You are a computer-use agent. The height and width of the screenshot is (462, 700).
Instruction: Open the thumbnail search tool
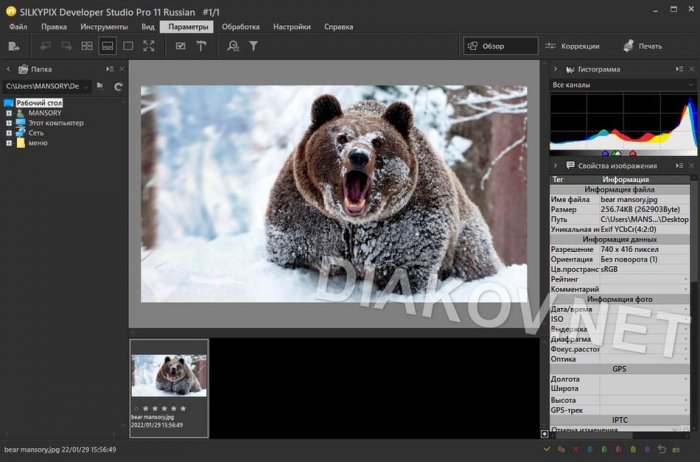point(233,46)
